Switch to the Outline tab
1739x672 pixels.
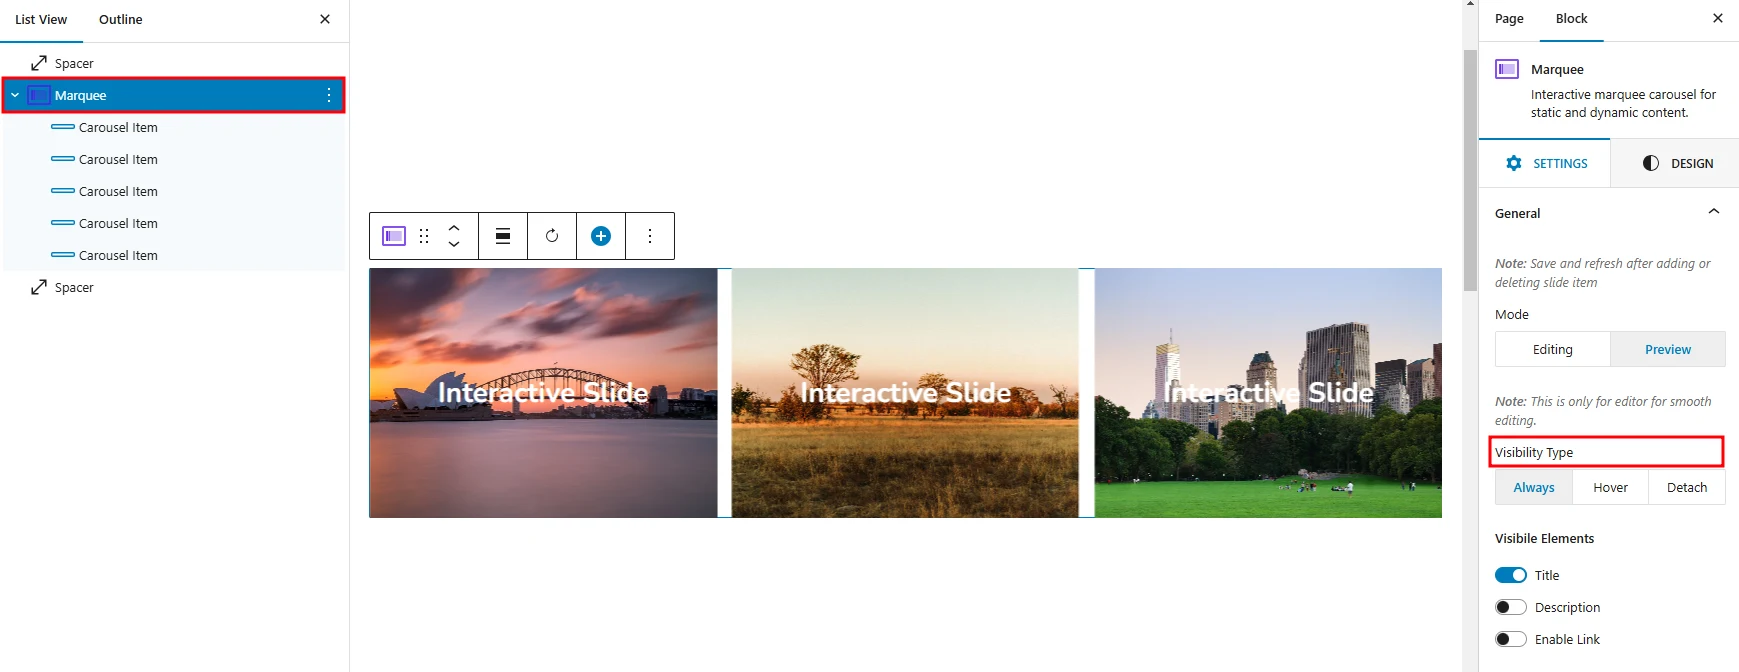click(121, 19)
